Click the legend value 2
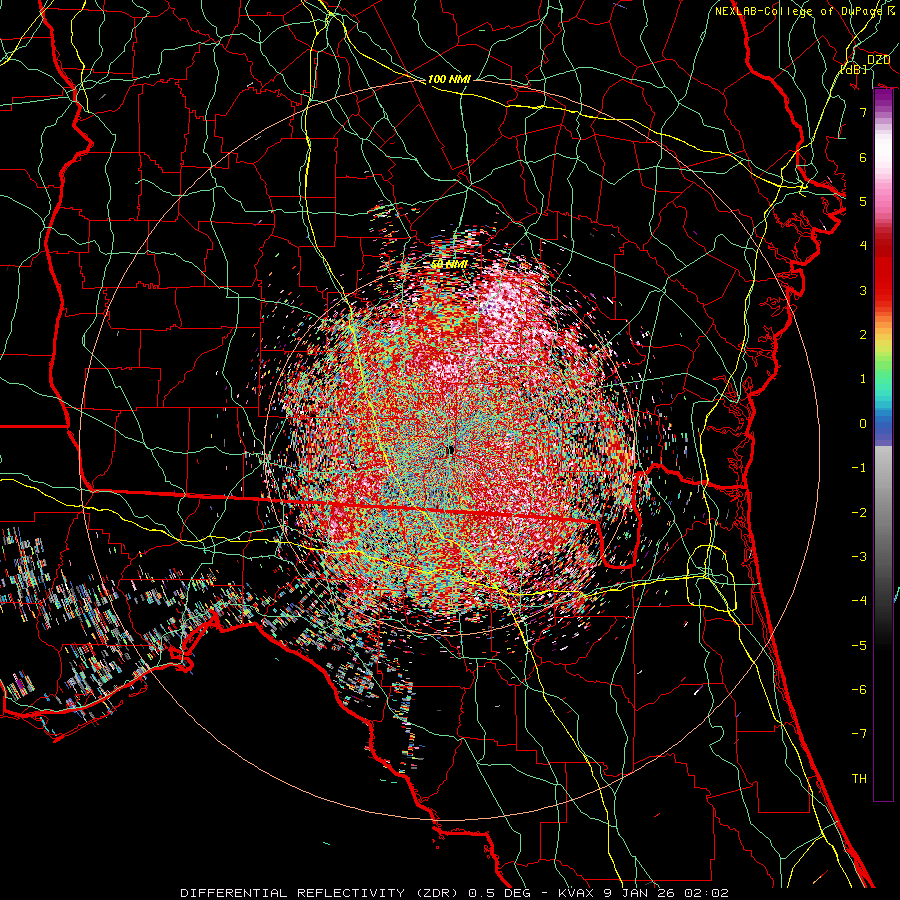The width and height of the screenshot is (900, 900). [x=863, y=335]
